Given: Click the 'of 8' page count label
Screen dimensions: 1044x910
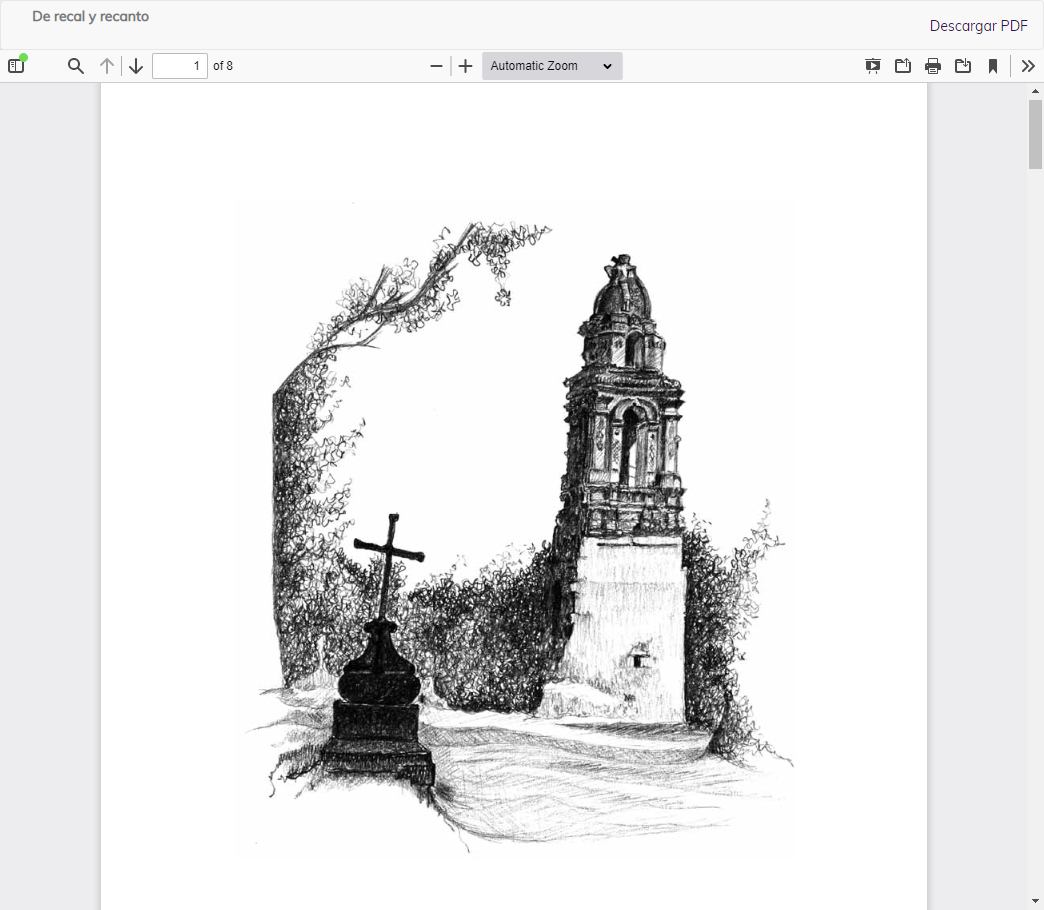Looking at the screenshot, I should (223, 66).
